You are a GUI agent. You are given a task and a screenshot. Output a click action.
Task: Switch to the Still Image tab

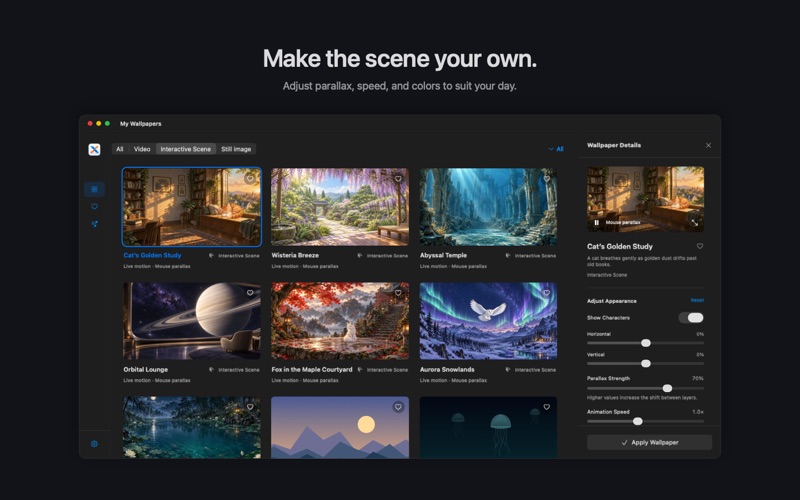236,149
